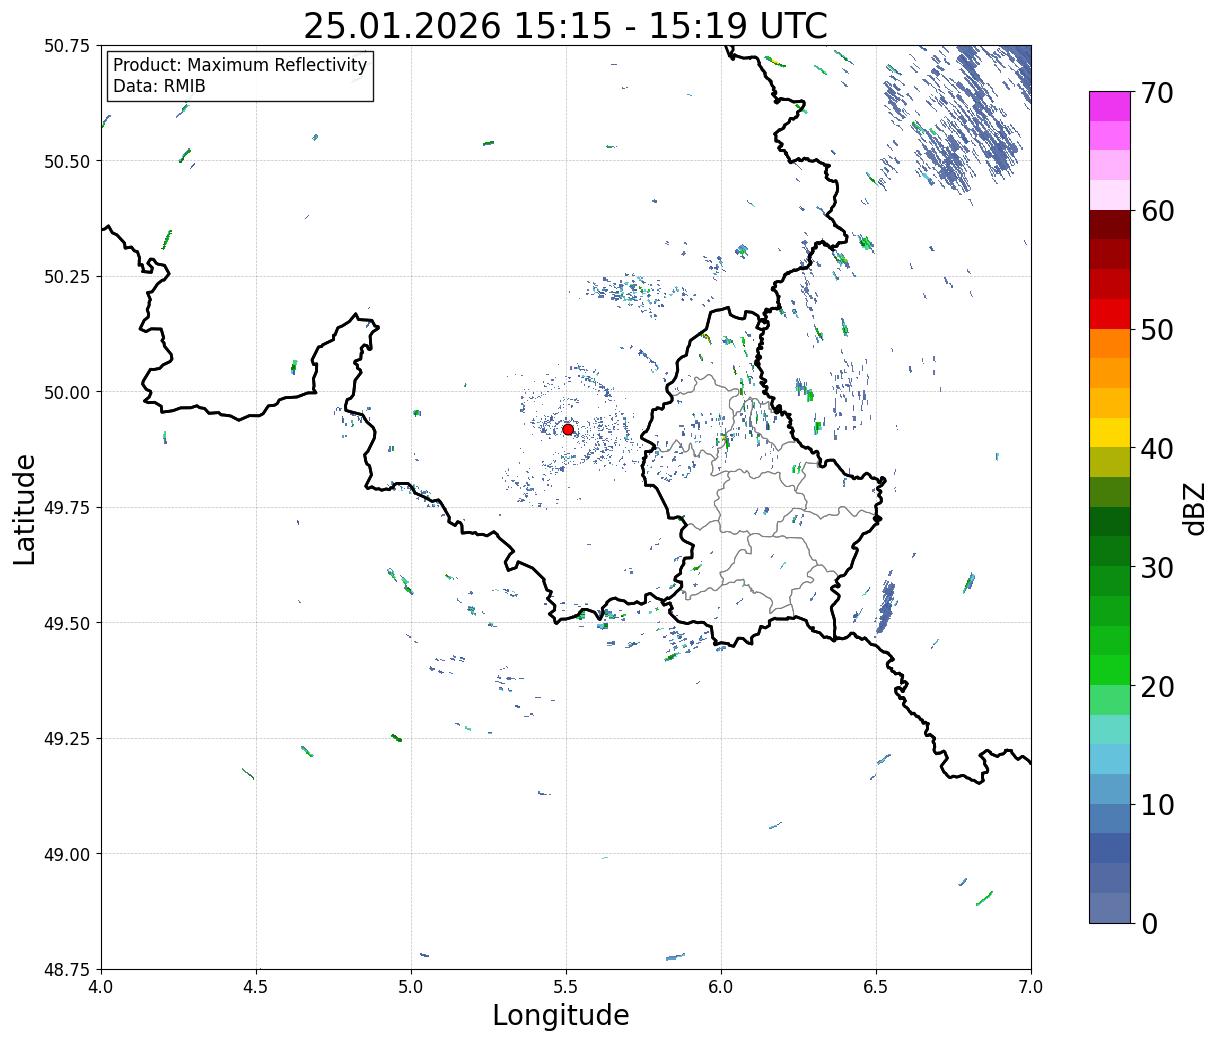Click the bright green swatch above 20
1219x1040 pixels.
tap(1110, 670)
